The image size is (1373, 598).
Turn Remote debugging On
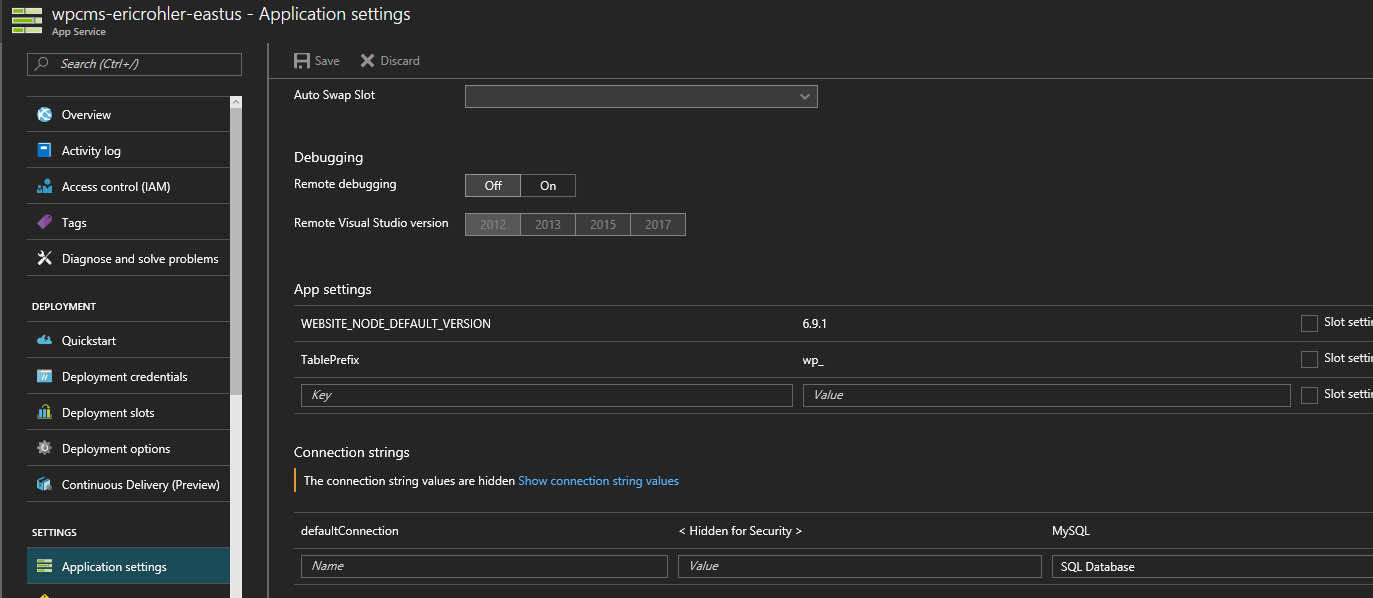pos(548,186)
